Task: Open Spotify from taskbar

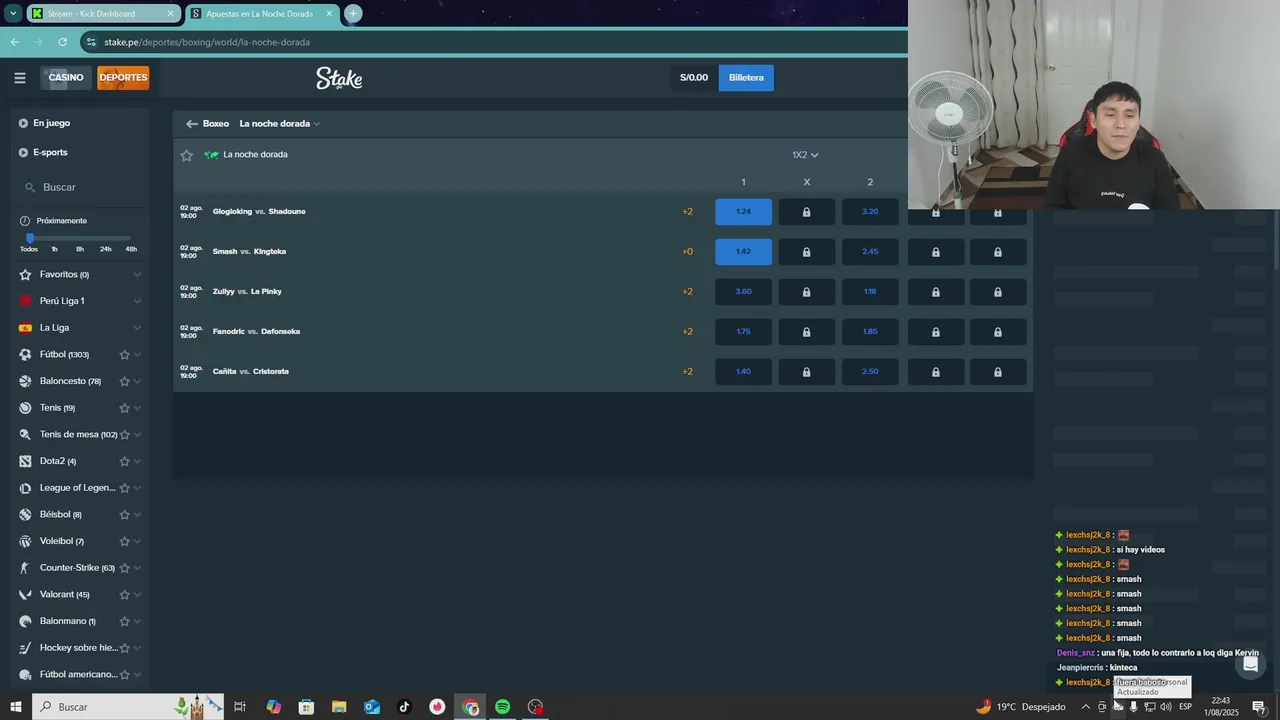Action: [x=502, y=707]
